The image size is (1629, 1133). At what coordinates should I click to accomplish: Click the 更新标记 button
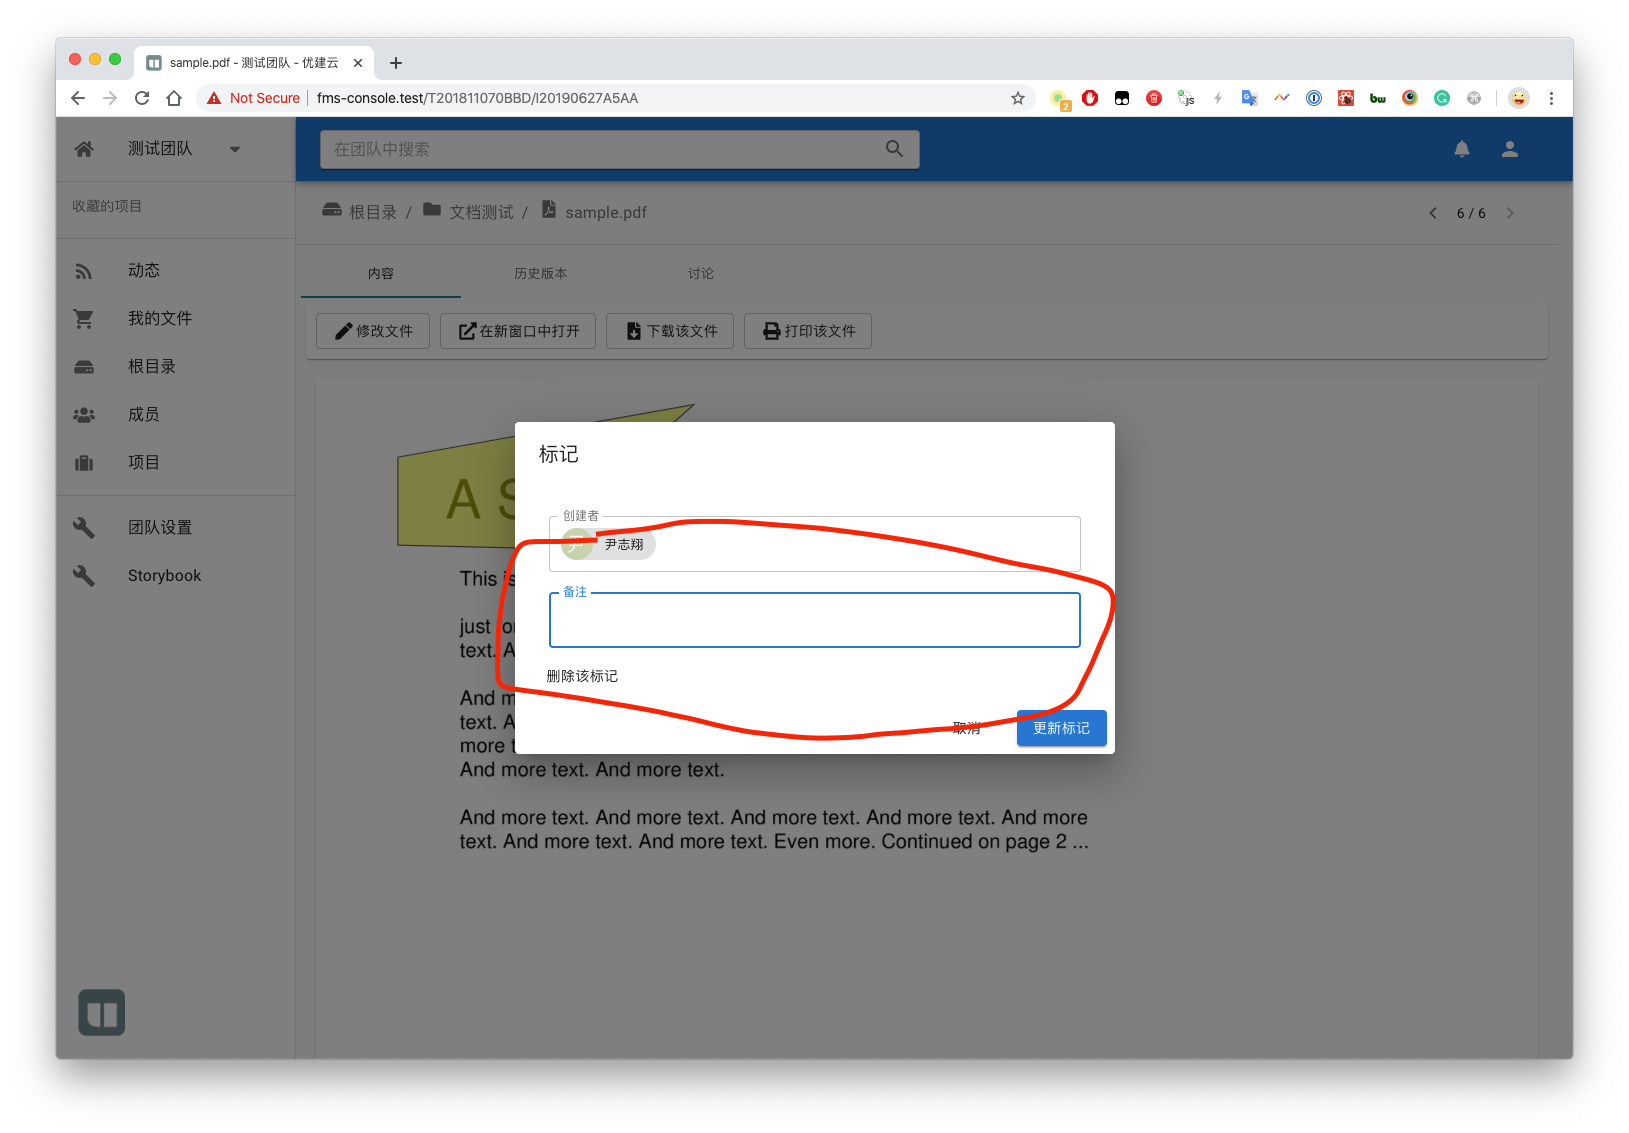tap(1061, 728)
